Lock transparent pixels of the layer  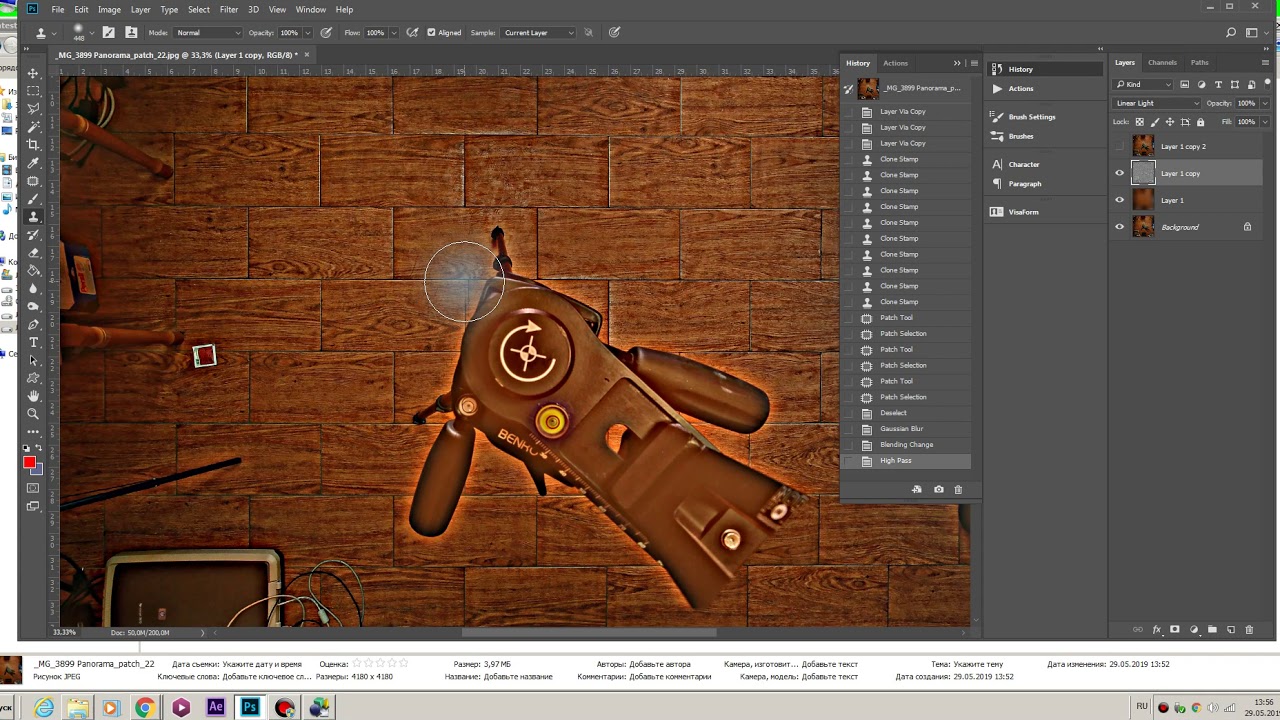point(1138,122)
